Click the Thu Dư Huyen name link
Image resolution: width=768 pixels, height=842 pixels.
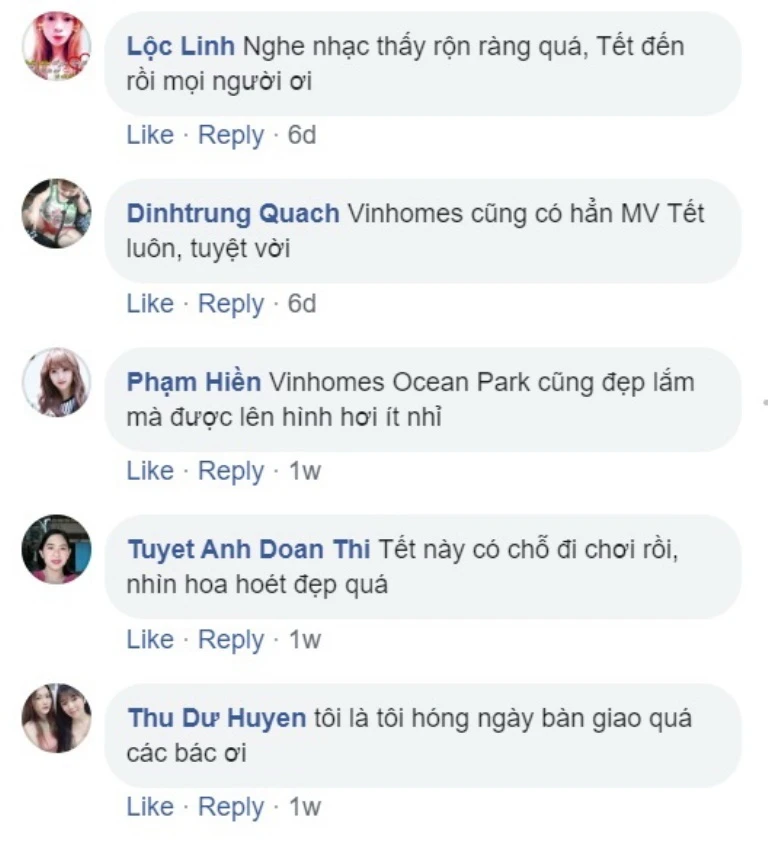click(x=216, y=718)
